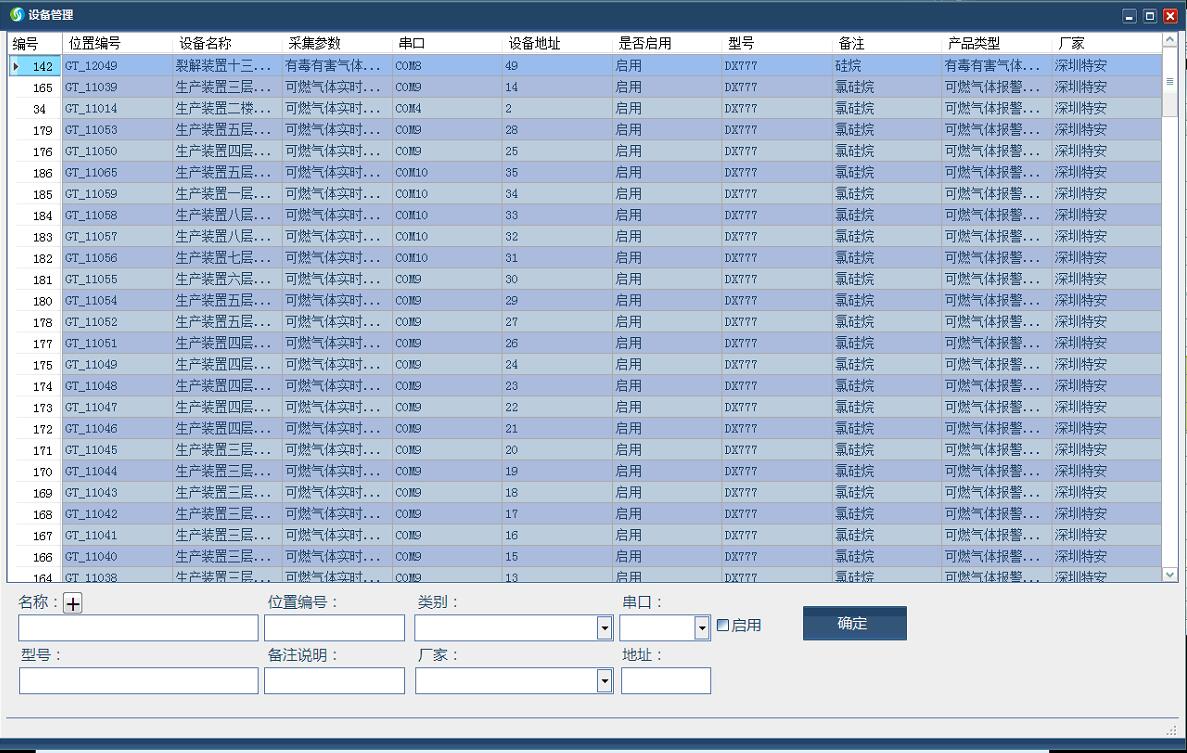
Task: Click the 是否启用 column header
Action: point(645,43)
